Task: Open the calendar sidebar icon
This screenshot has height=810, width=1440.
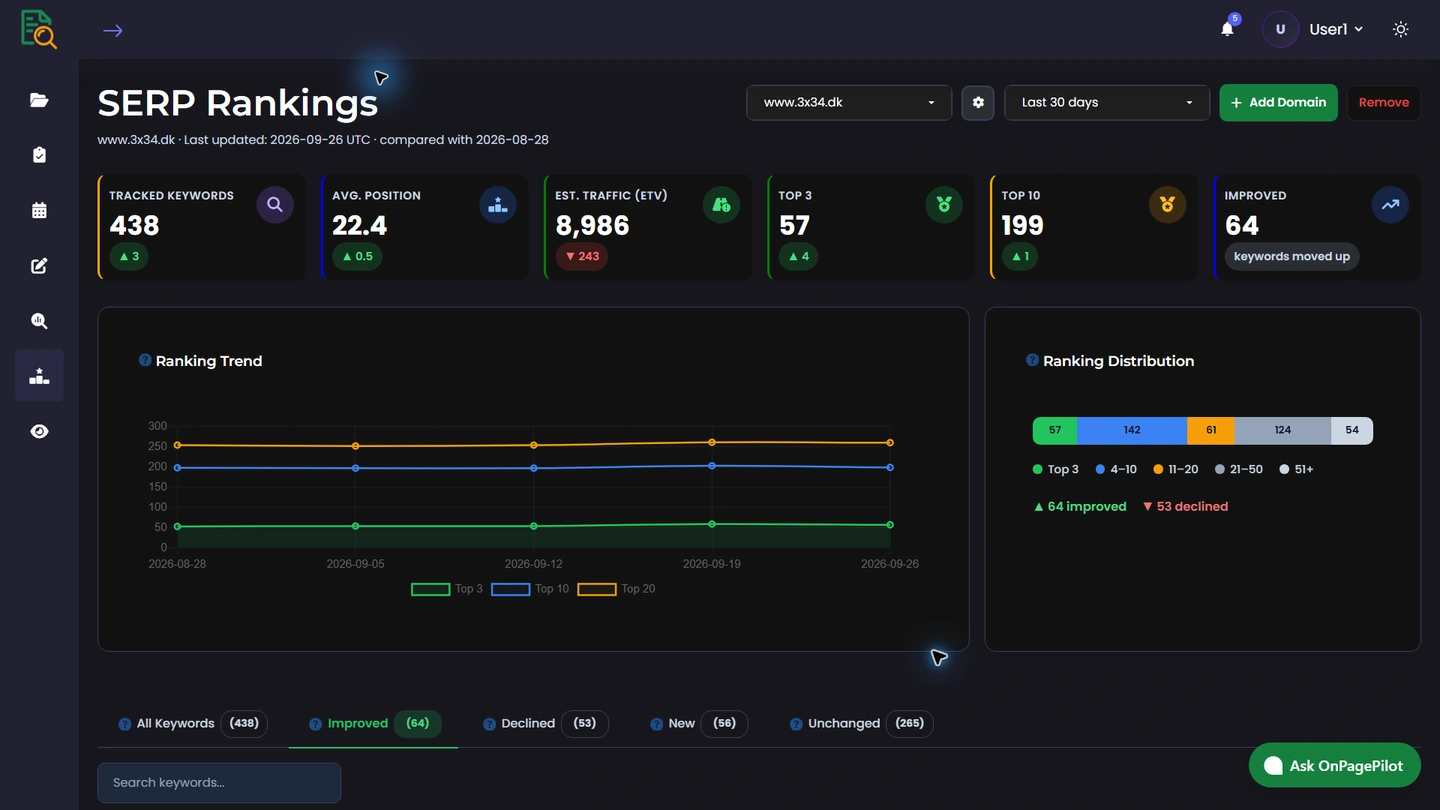Action: click(x=39, y=210)
